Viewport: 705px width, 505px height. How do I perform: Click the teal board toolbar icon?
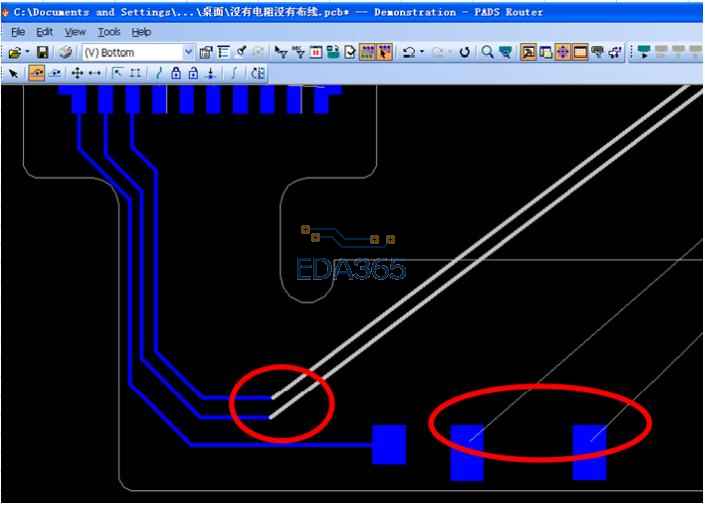pos(333,53)
